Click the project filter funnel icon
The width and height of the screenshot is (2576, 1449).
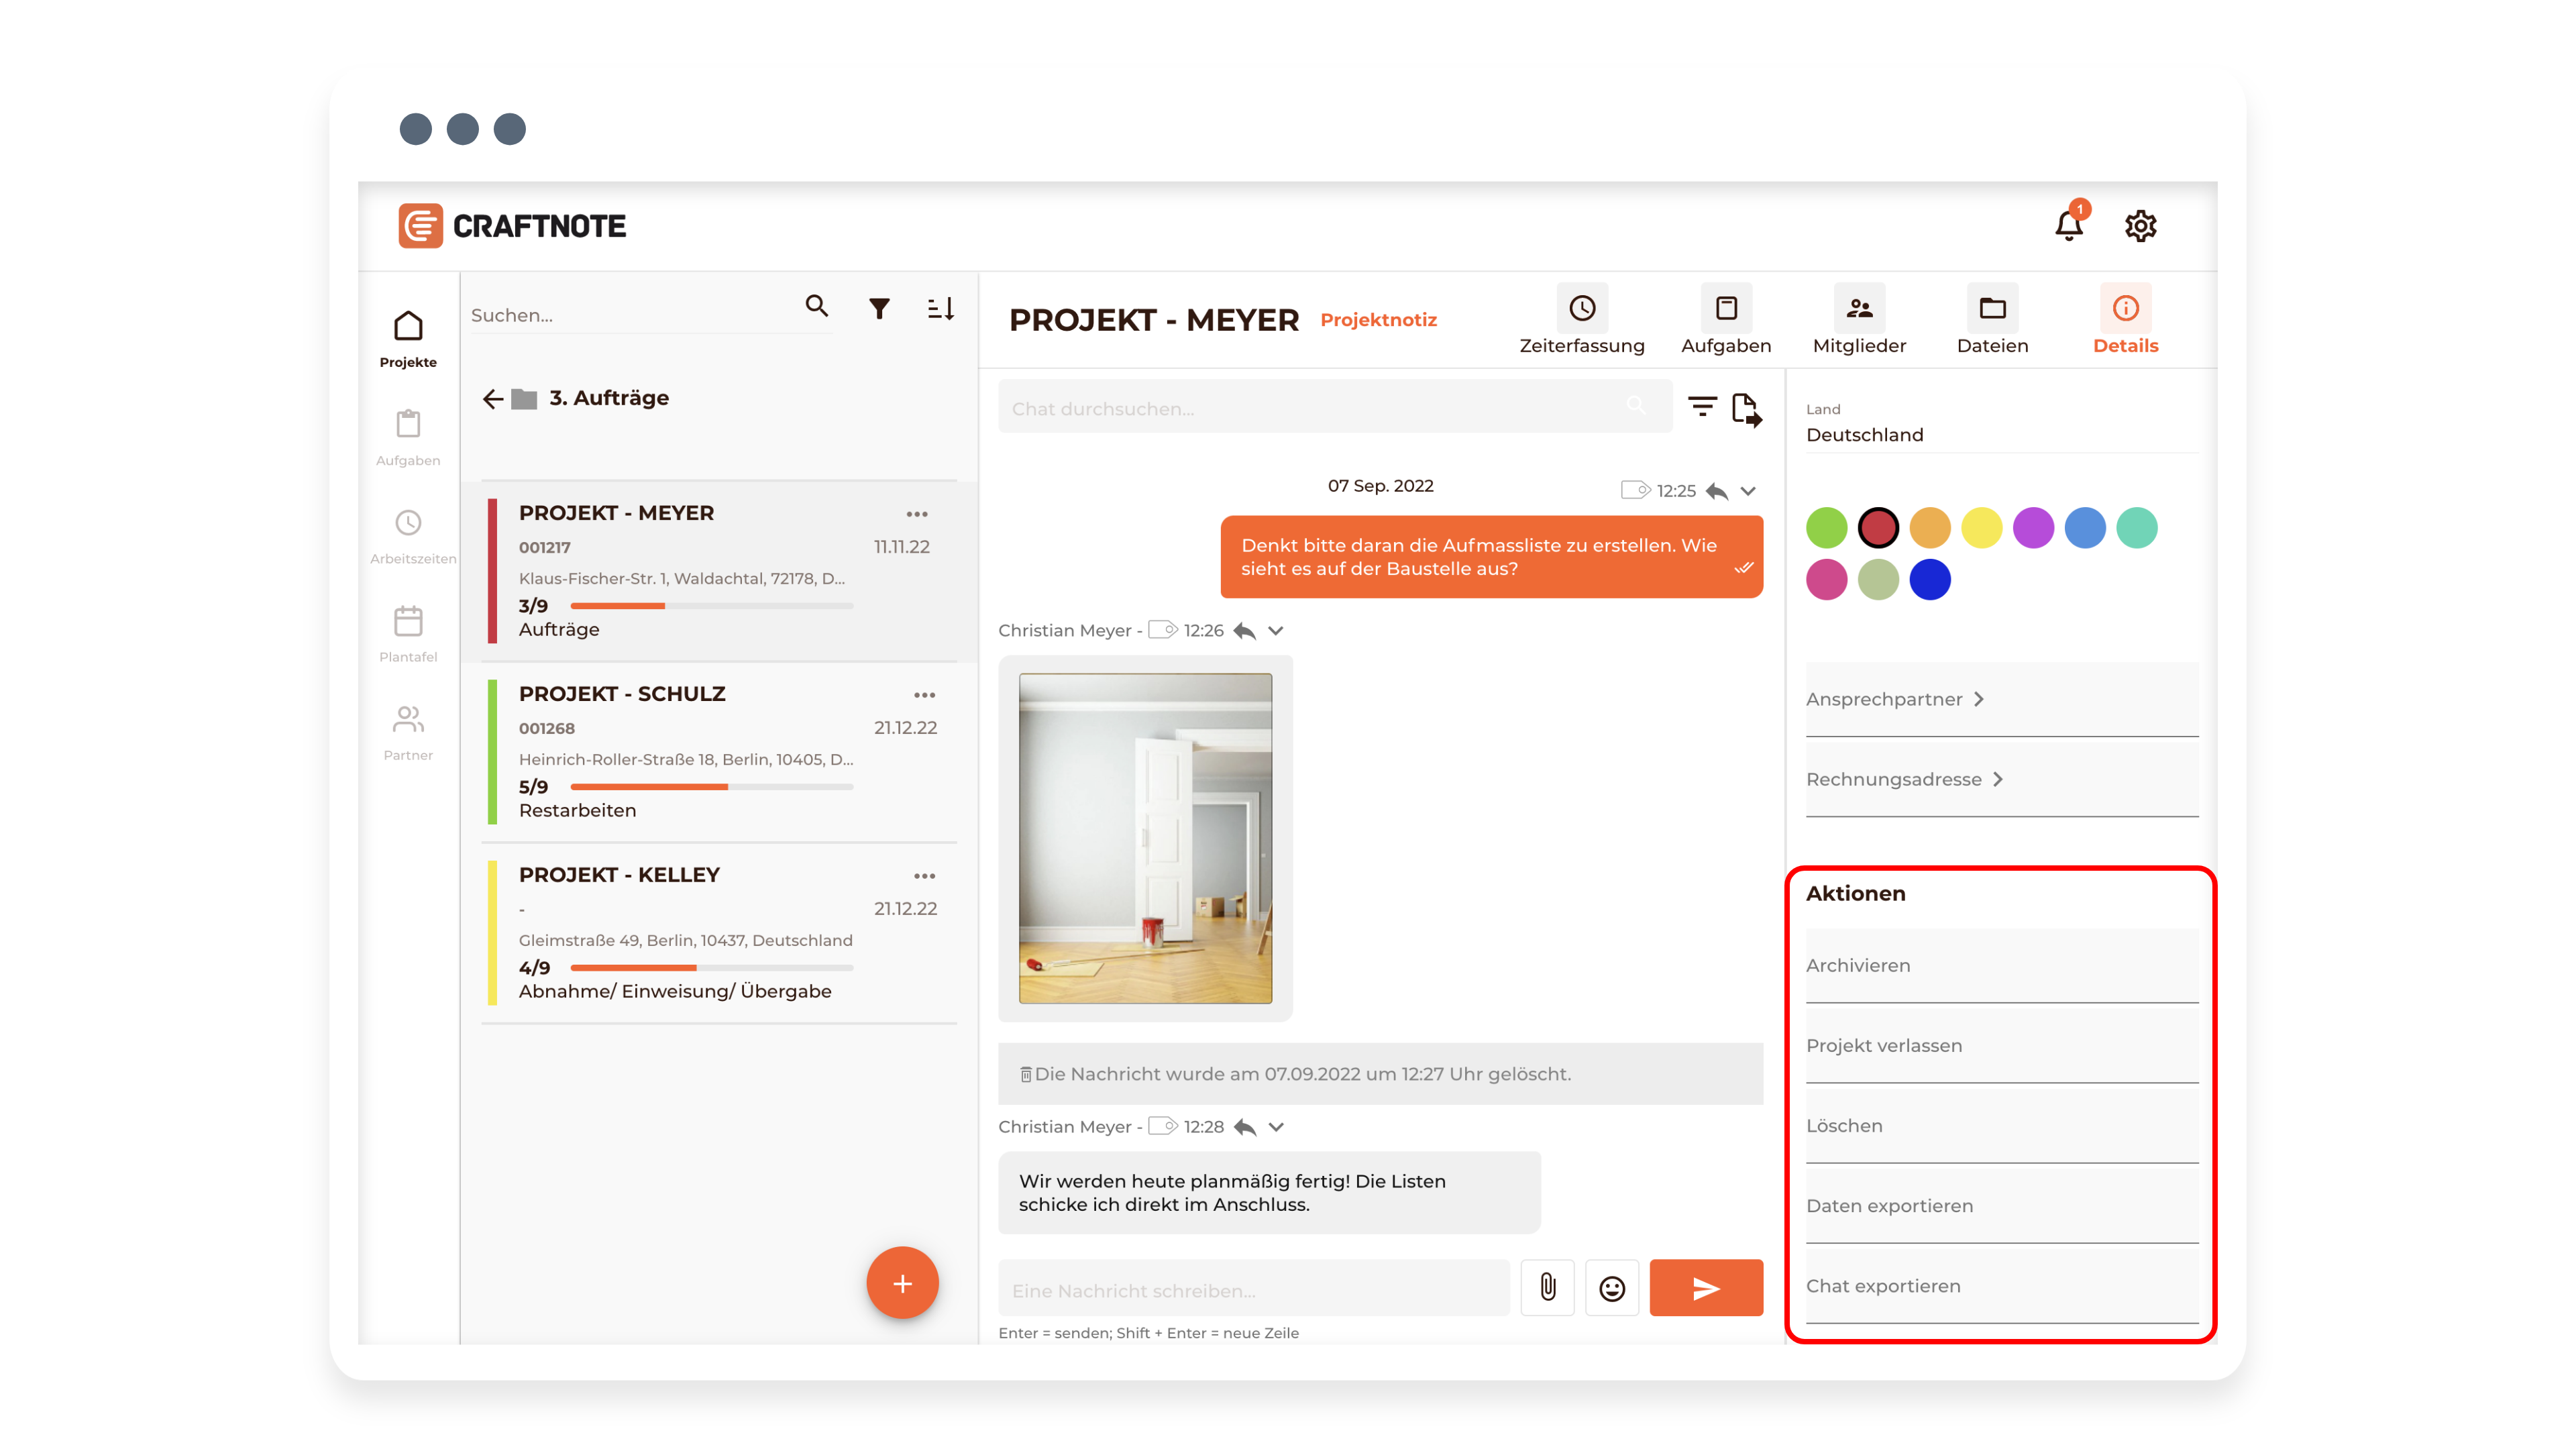coord(879,309)
